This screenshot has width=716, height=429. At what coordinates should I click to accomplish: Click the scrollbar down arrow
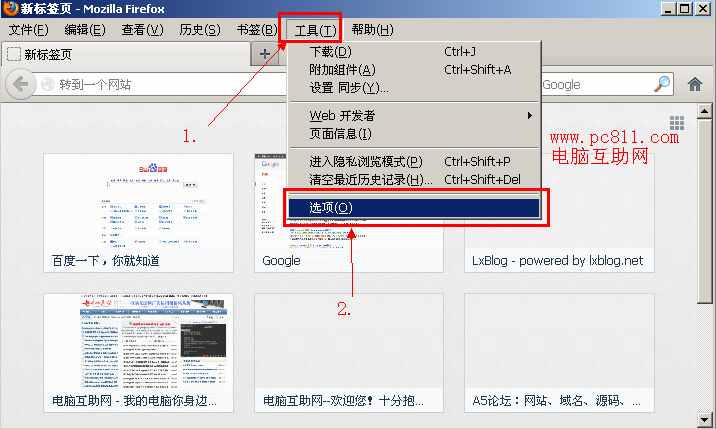704,419
